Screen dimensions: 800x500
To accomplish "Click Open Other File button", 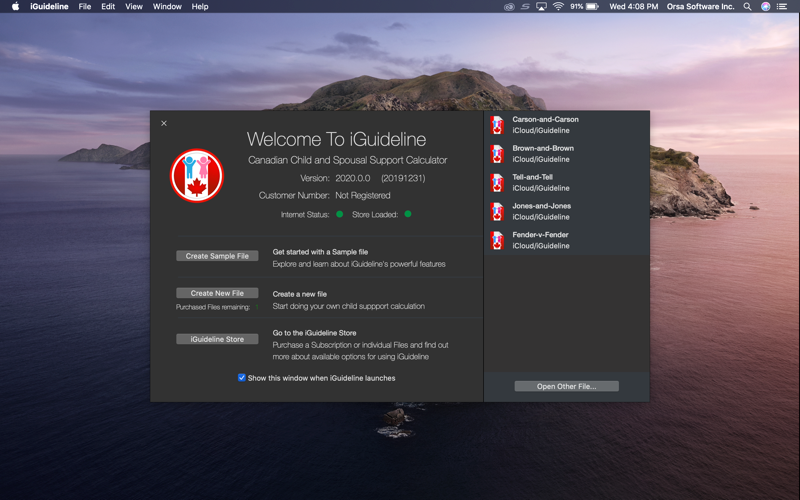I will (566, 386).
